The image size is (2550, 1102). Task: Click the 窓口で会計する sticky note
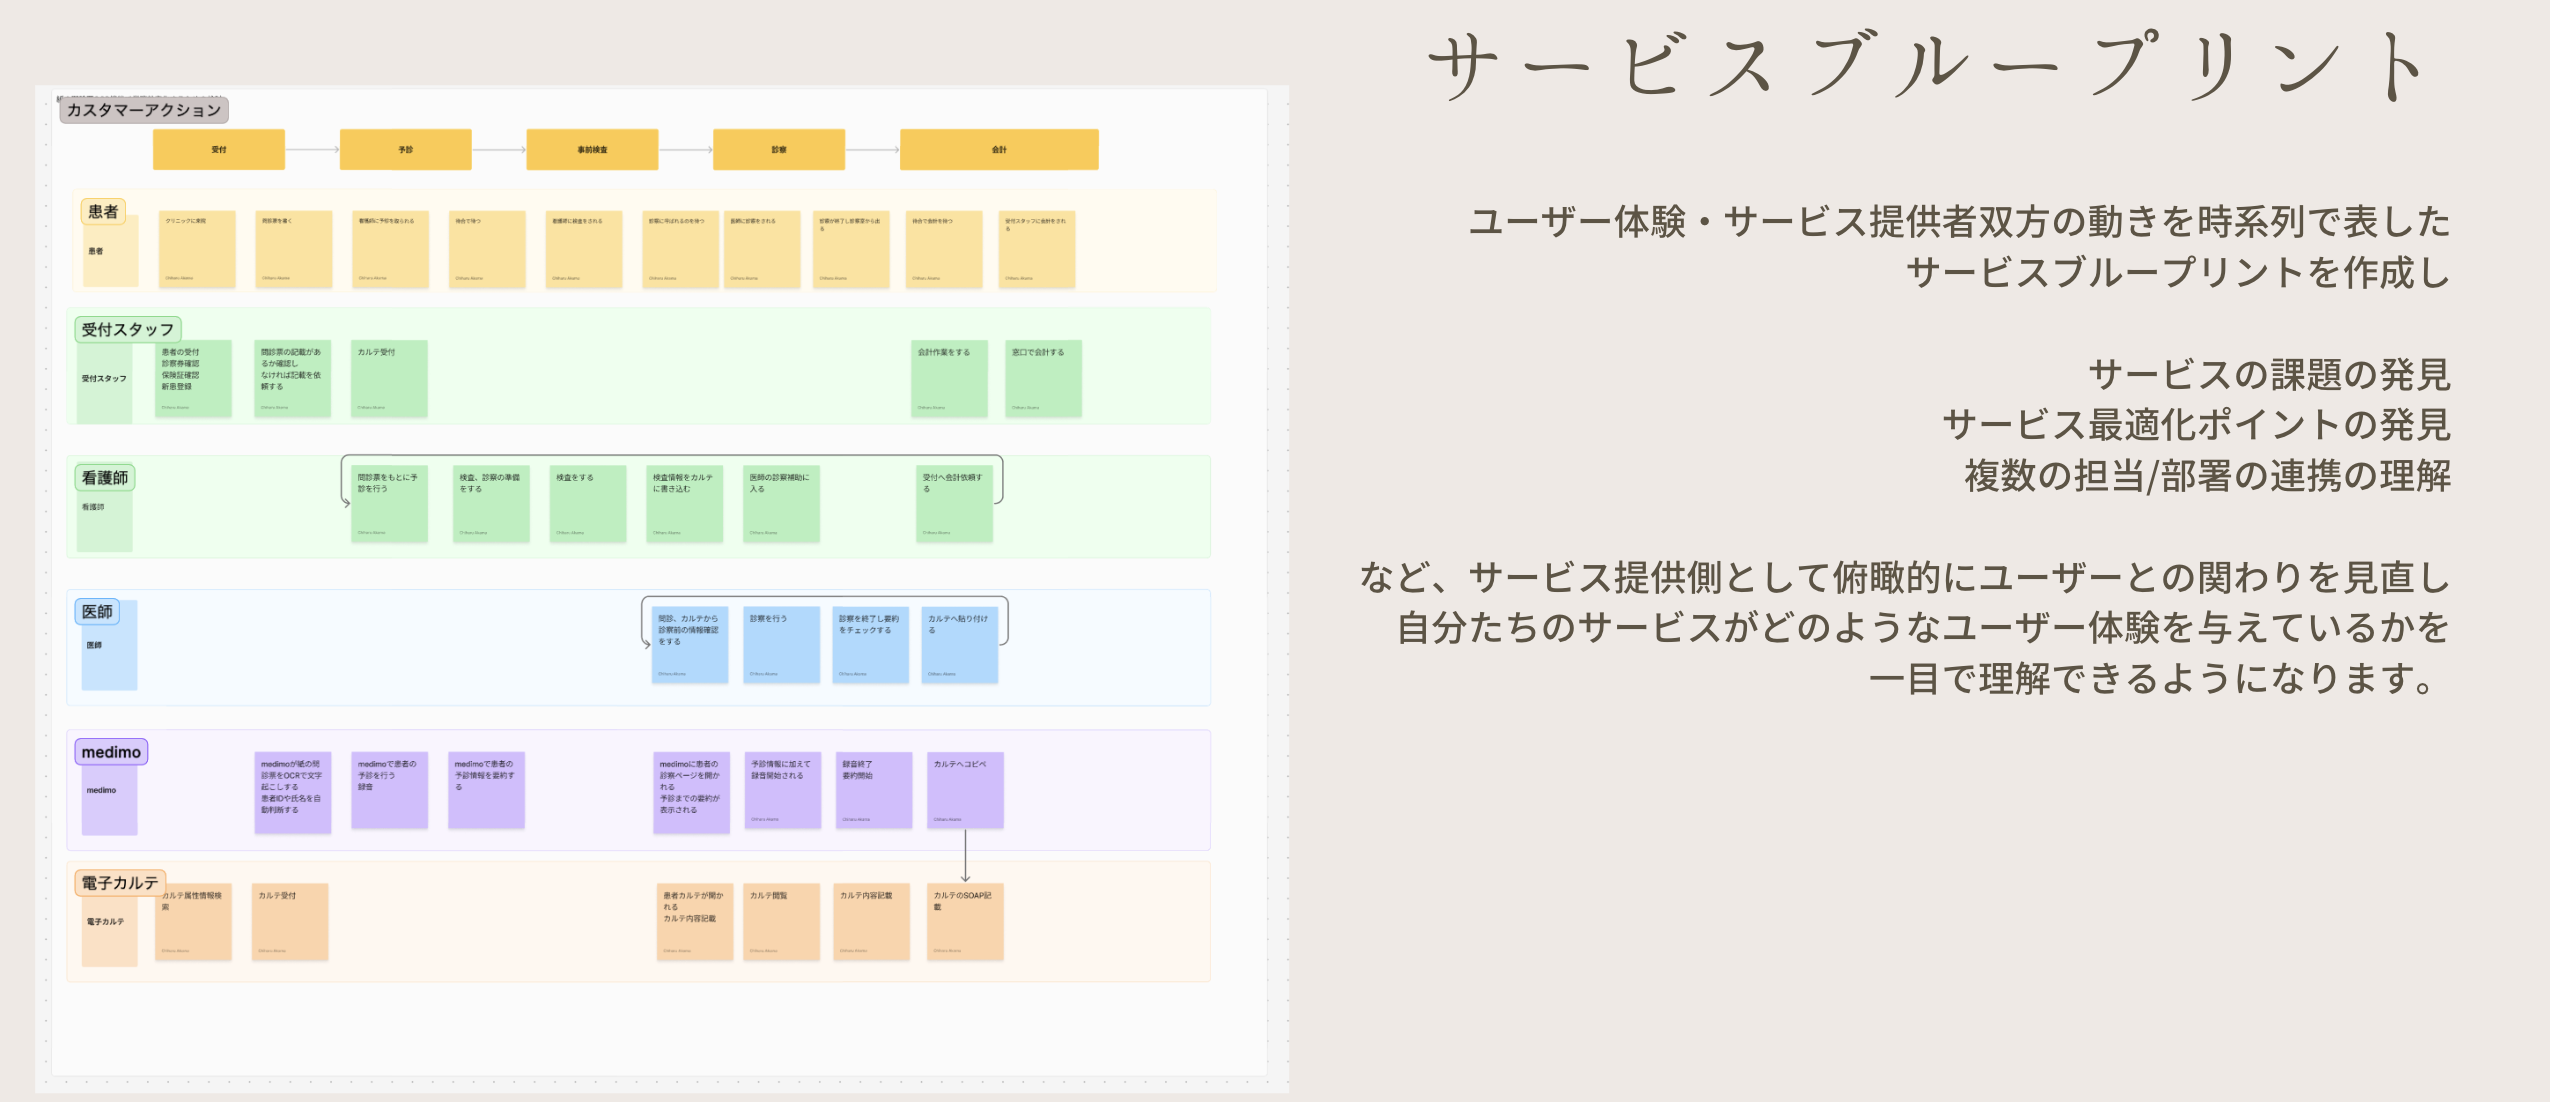click(1043, 378)
